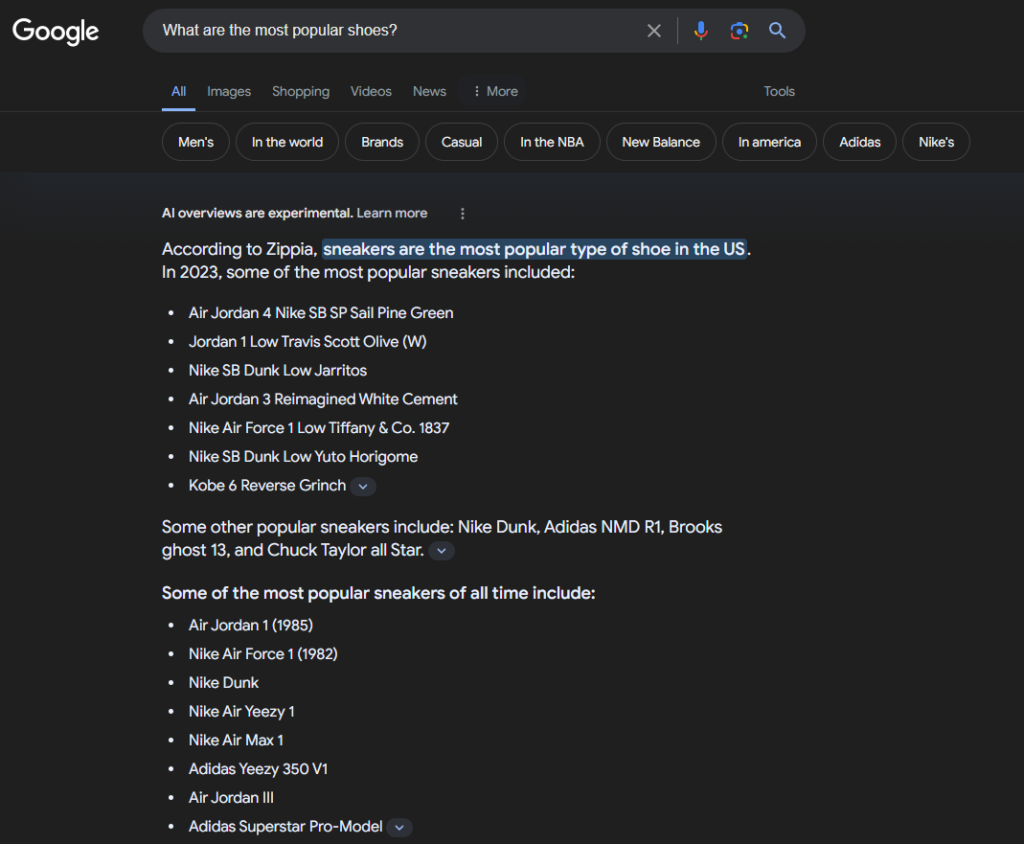
Task: Click the New Balance chip
Action: pos(661,142)
